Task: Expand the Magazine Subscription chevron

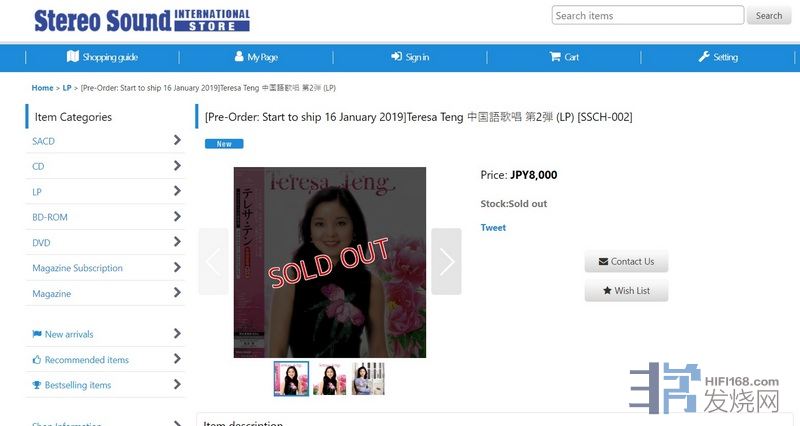Action: click(177, 267)
